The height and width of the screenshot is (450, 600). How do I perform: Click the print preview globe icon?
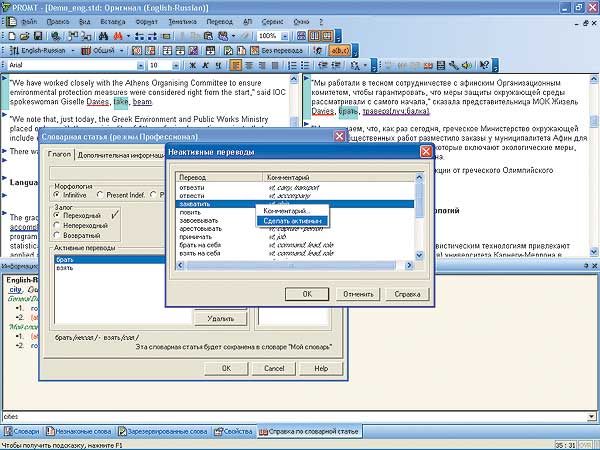click(55, 36)
